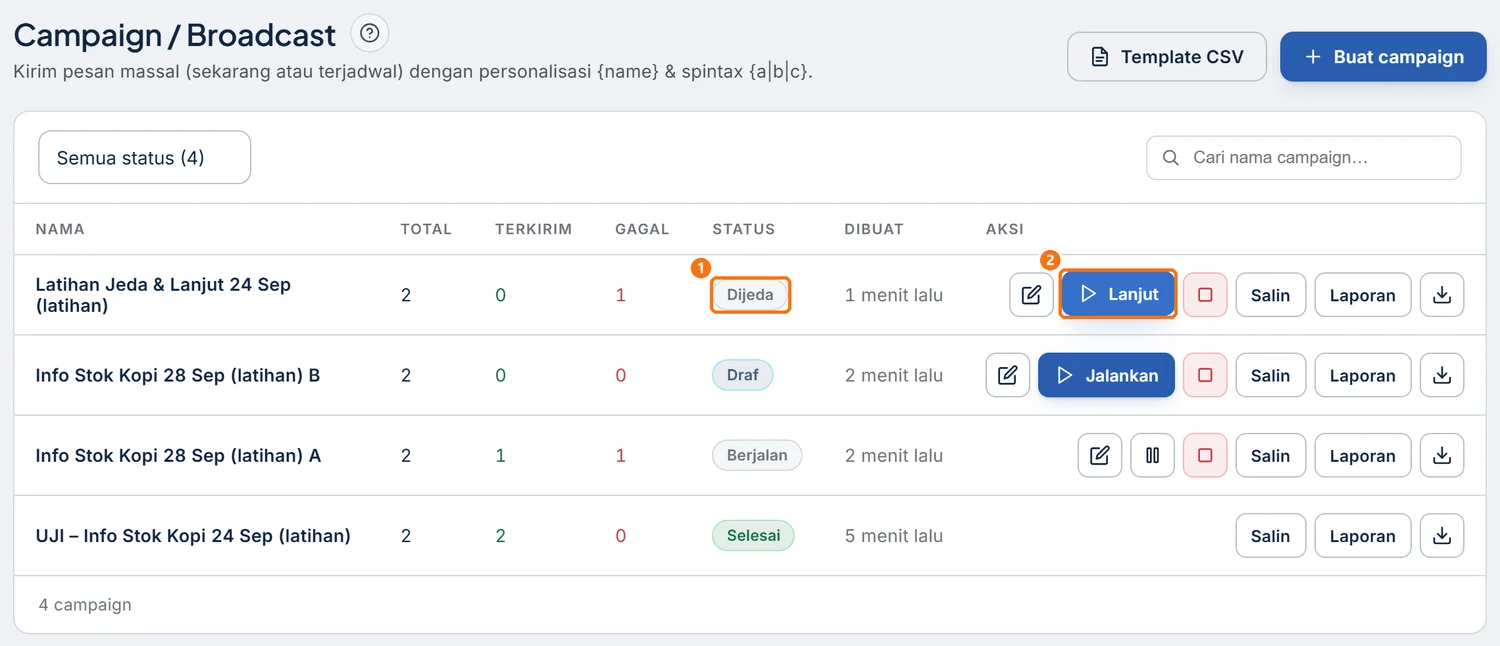Viewport: 1500px width, 646px height.
Task: Open the Semua status (4) filter dropdown
Action: (x=144, y=157)
